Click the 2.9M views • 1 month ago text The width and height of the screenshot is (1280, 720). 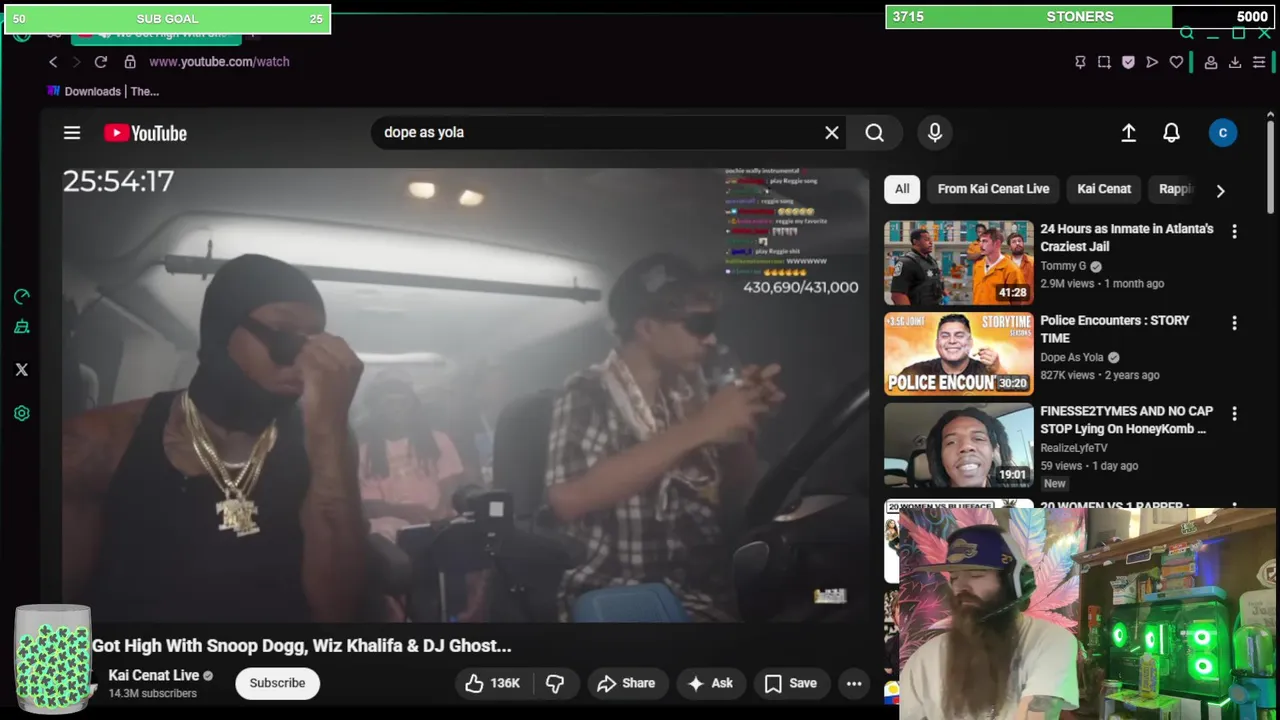[1102, 284]
